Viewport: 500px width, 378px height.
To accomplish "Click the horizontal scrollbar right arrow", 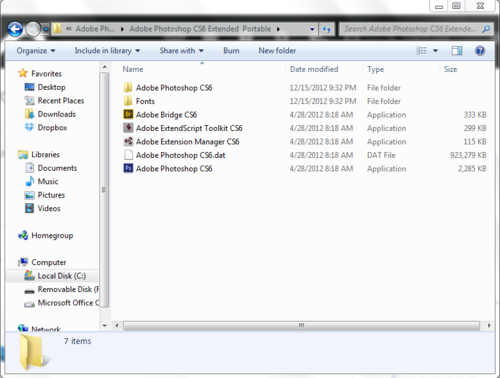I will coord(489,325).
